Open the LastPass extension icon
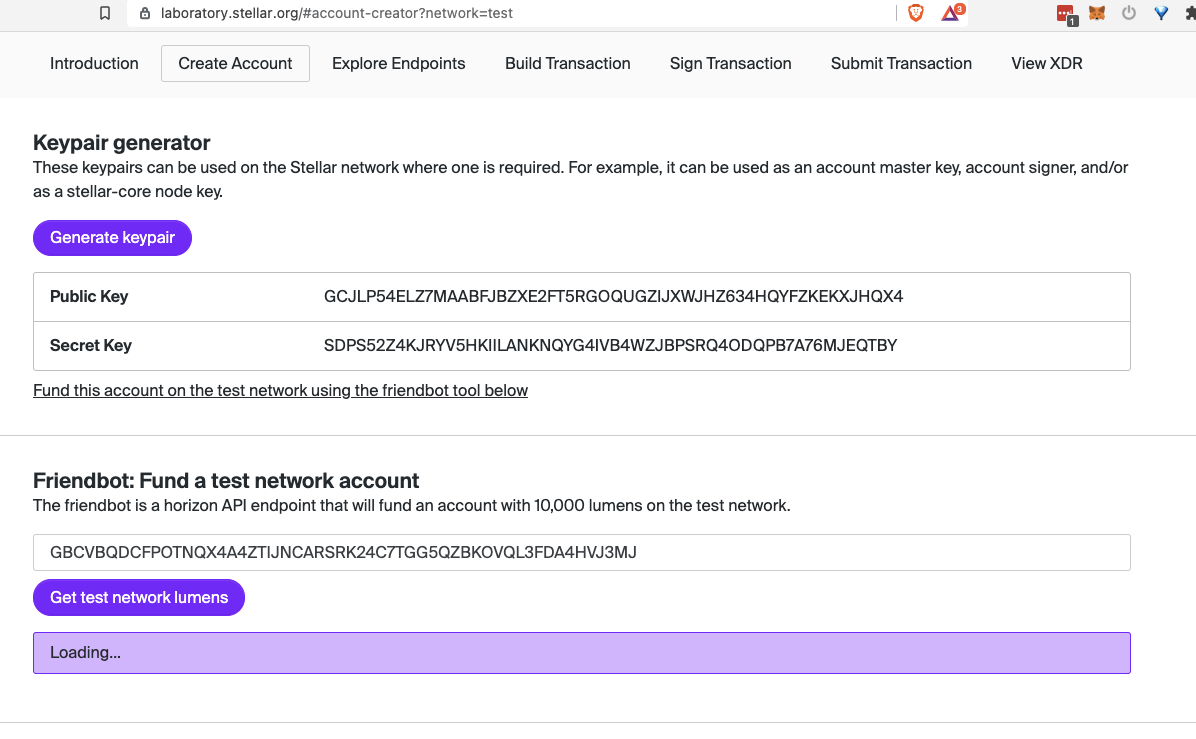1196x739 pixels. 1063,14
